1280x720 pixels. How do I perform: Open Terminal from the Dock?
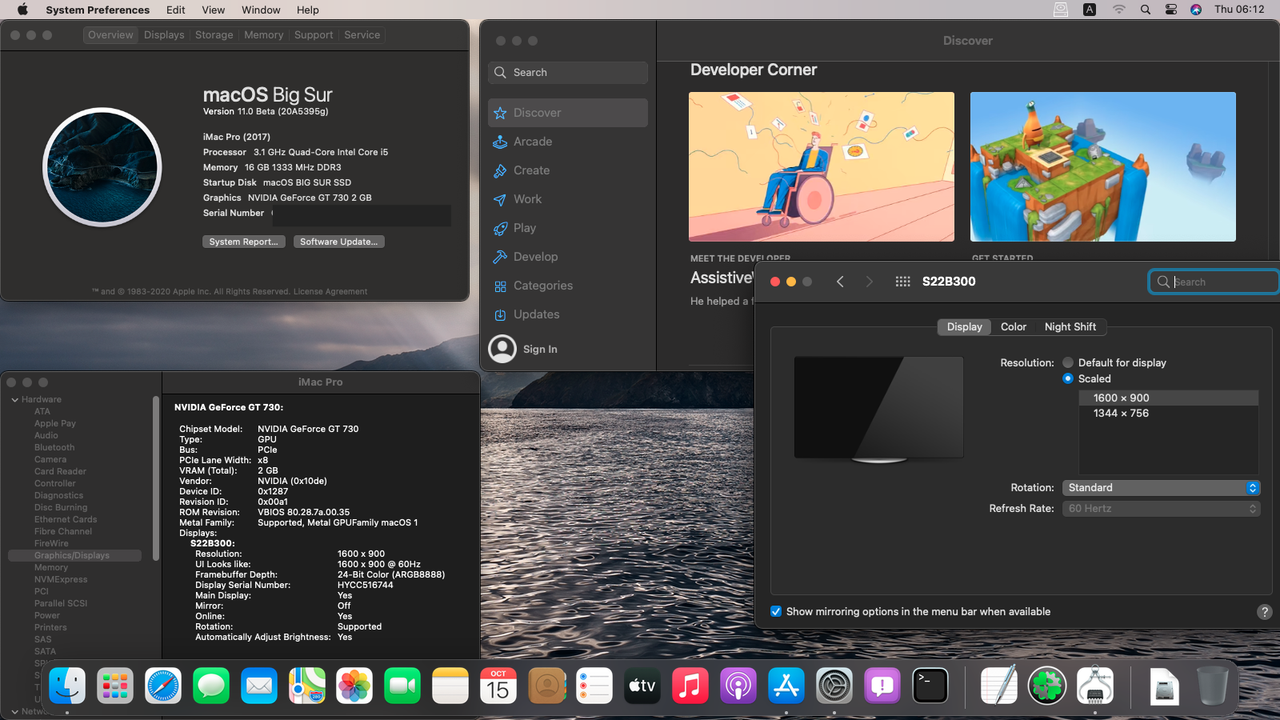click(930, 686)
